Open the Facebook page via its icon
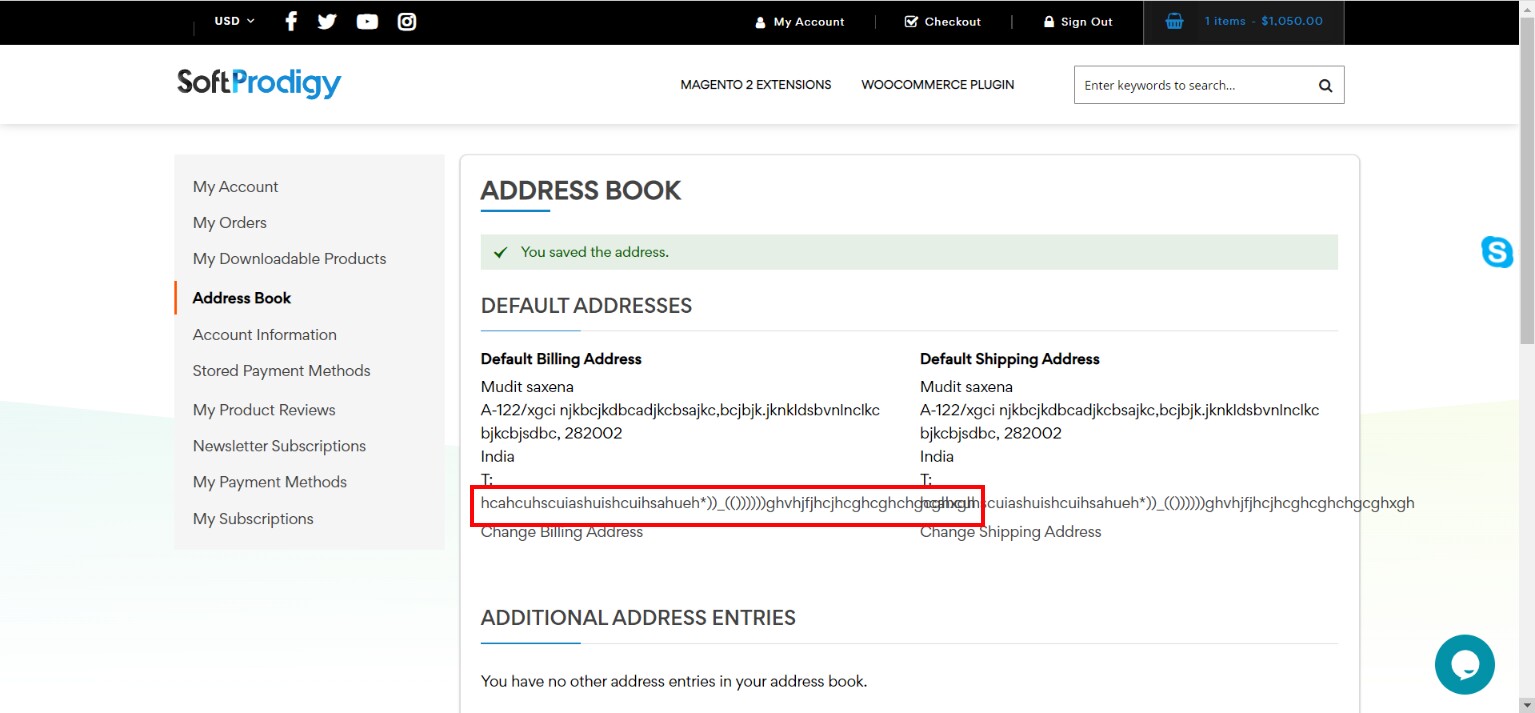Viewport: 1535px width, 713px height. point(290,21)
